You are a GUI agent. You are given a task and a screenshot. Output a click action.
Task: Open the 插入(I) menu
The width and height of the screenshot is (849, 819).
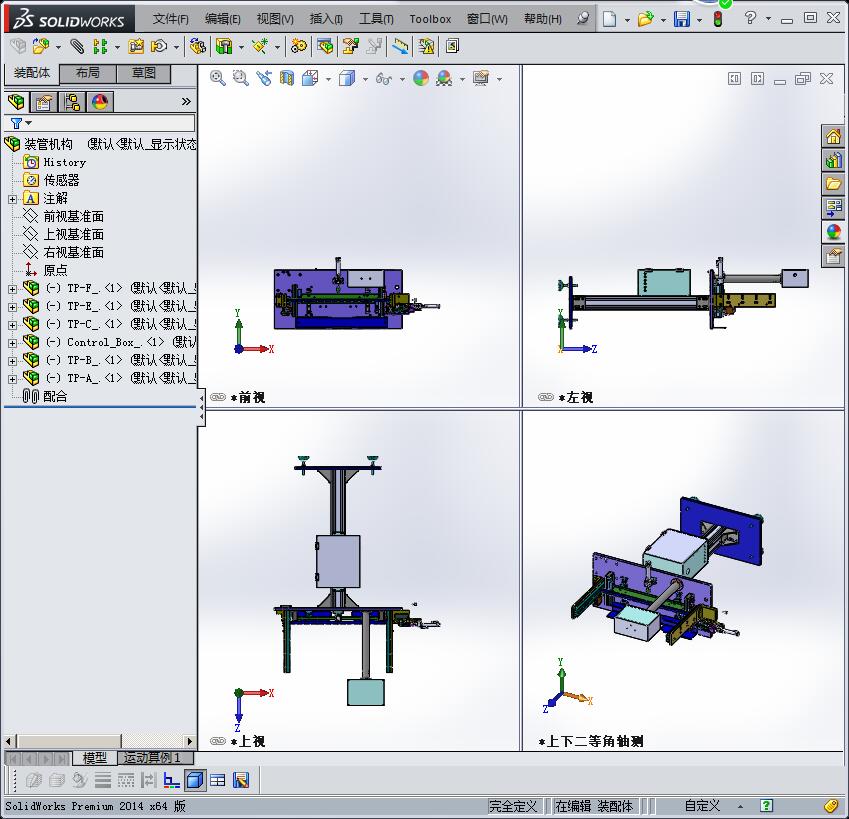point(326,19)
